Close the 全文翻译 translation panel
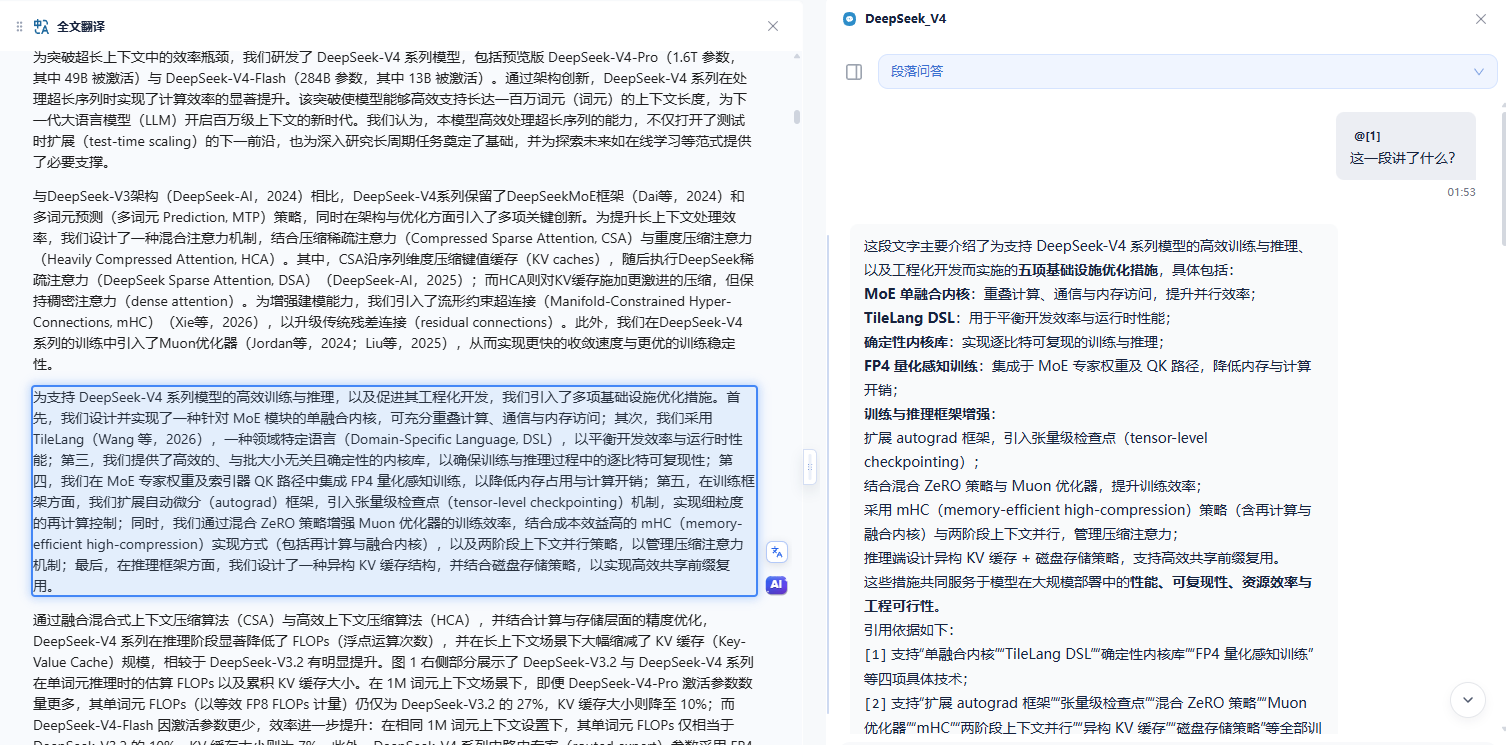1506x745 pixels. (x=773, y=26)
